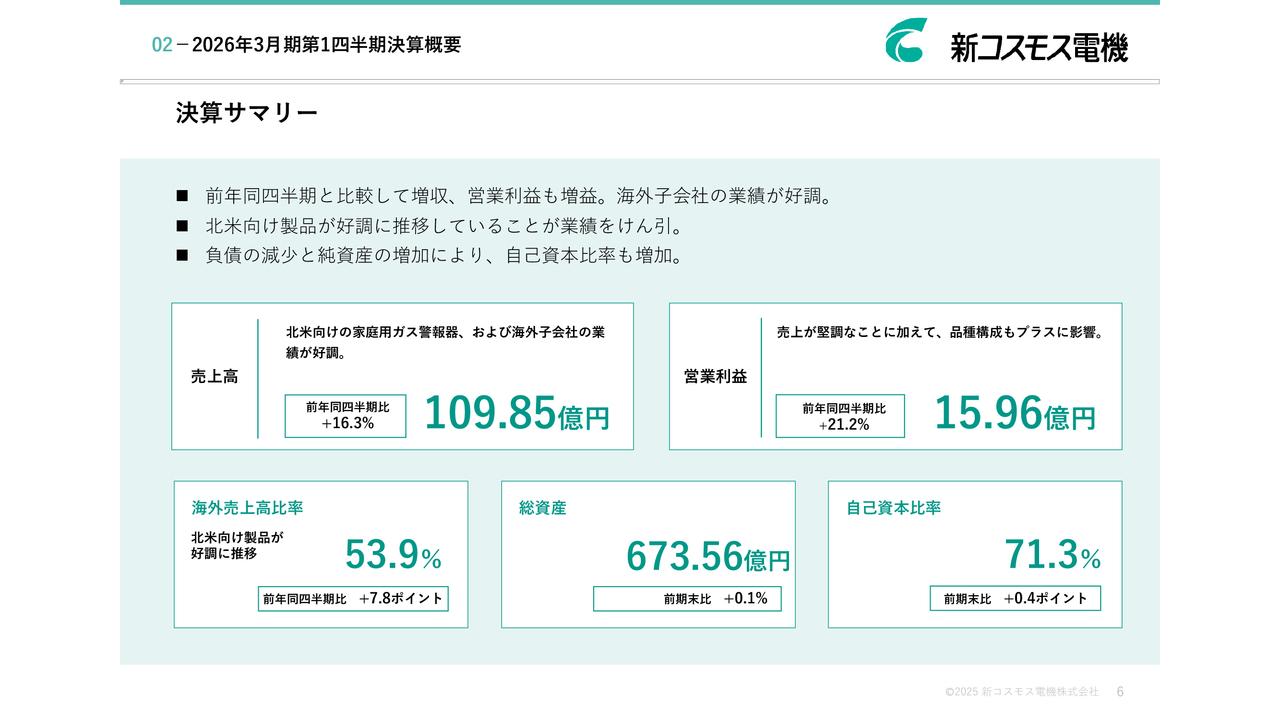Screen dimensions: 1280x720
Task: Select the 売上が堅調なことに加えて description
Action: coord(940,332)
